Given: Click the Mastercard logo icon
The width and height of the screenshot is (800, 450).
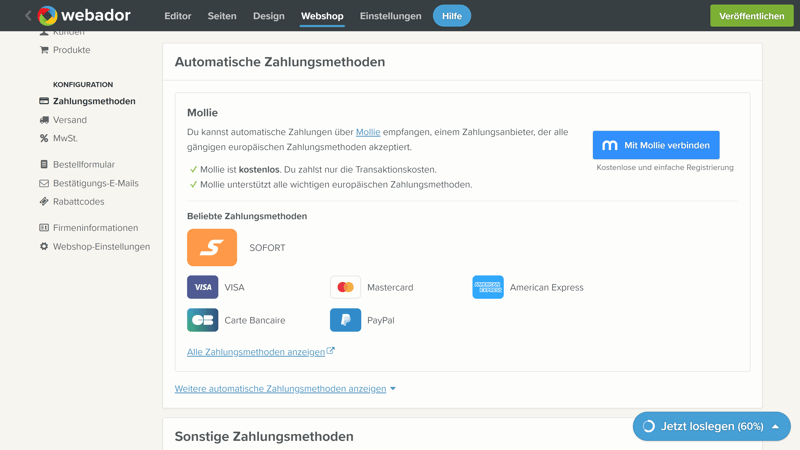Looking at the screenshot, I should pyautogui.click(x=345, y=287).
